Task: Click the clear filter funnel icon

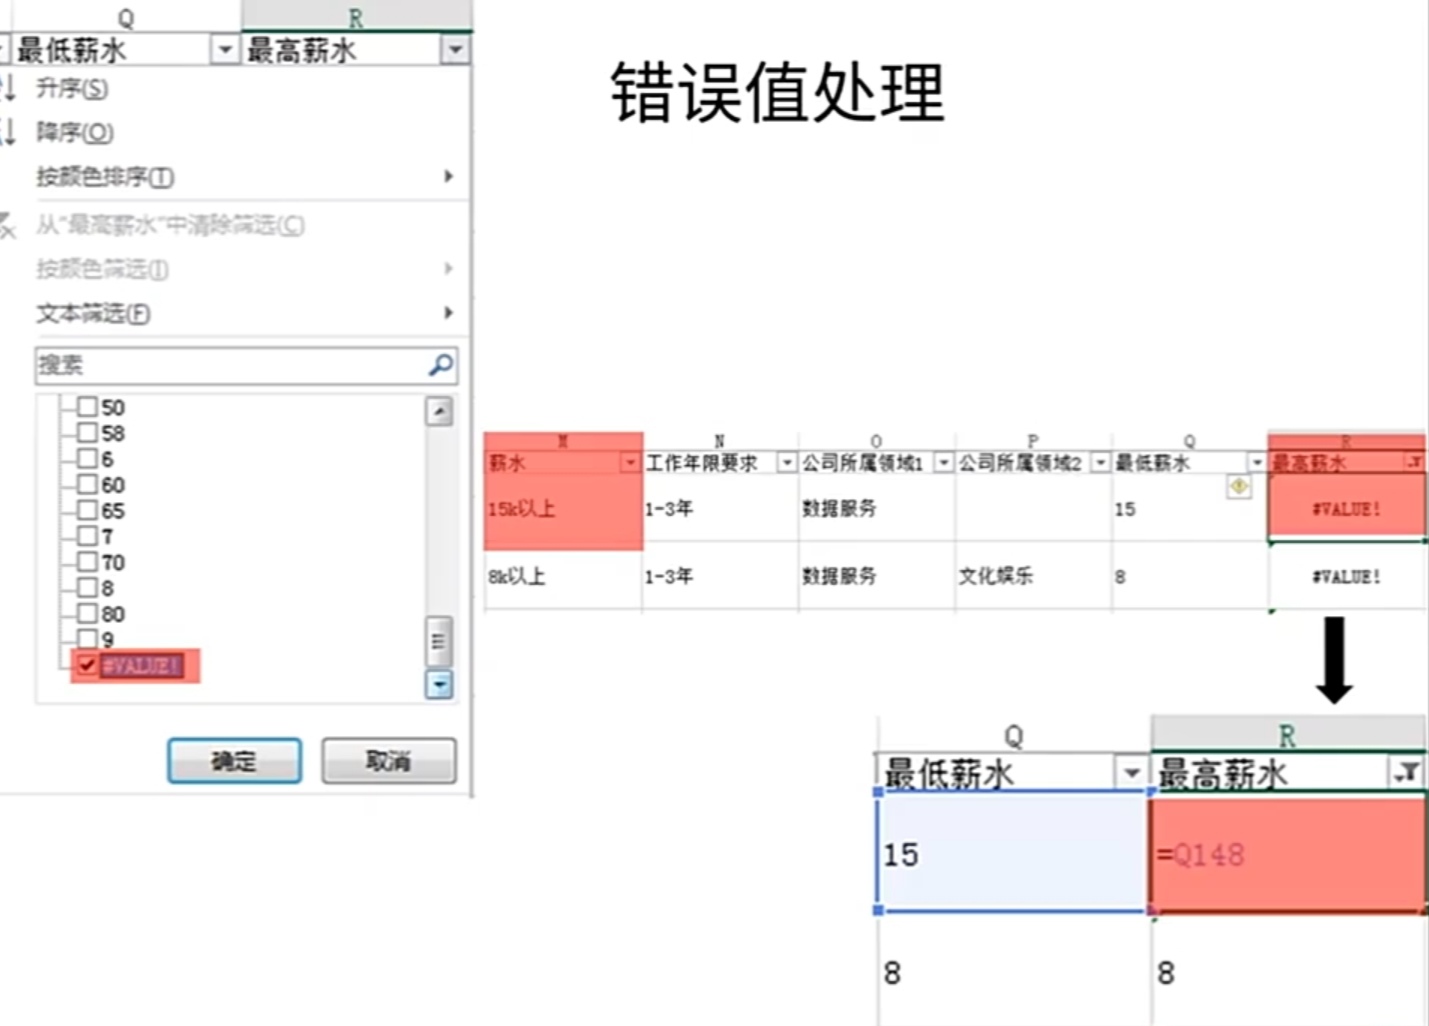Action: tap(8, 225)
